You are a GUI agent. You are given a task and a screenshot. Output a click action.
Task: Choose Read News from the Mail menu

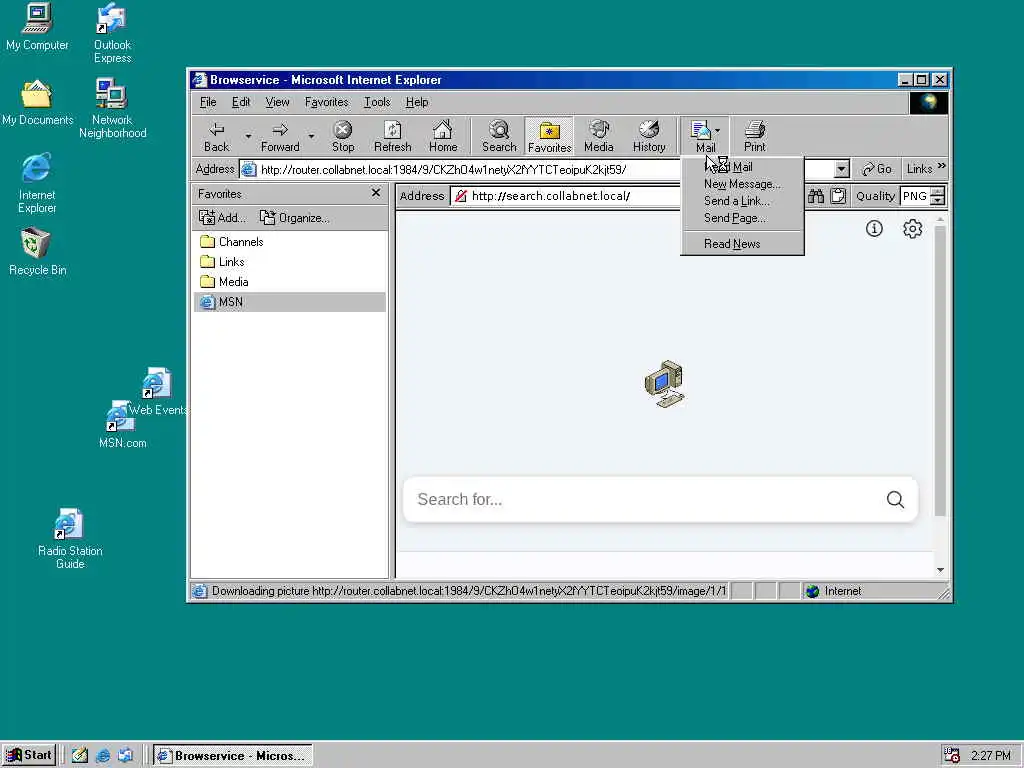pyautogui.click(x=742, y=244)
